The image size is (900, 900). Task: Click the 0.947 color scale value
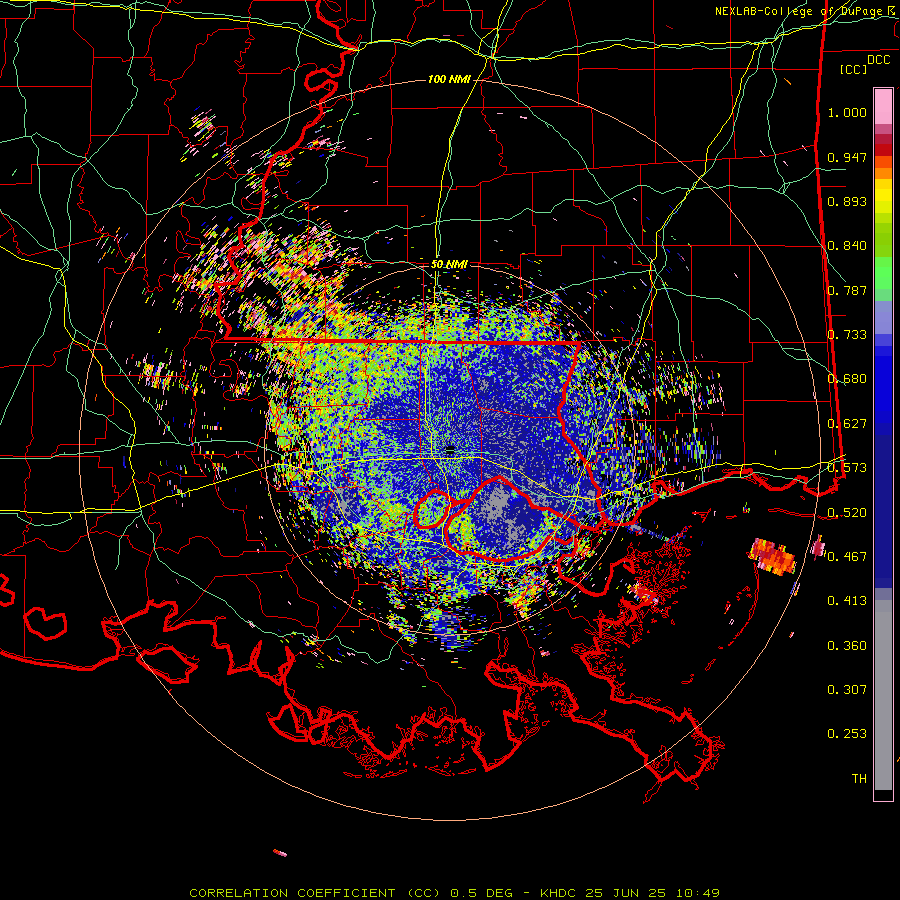847,157
